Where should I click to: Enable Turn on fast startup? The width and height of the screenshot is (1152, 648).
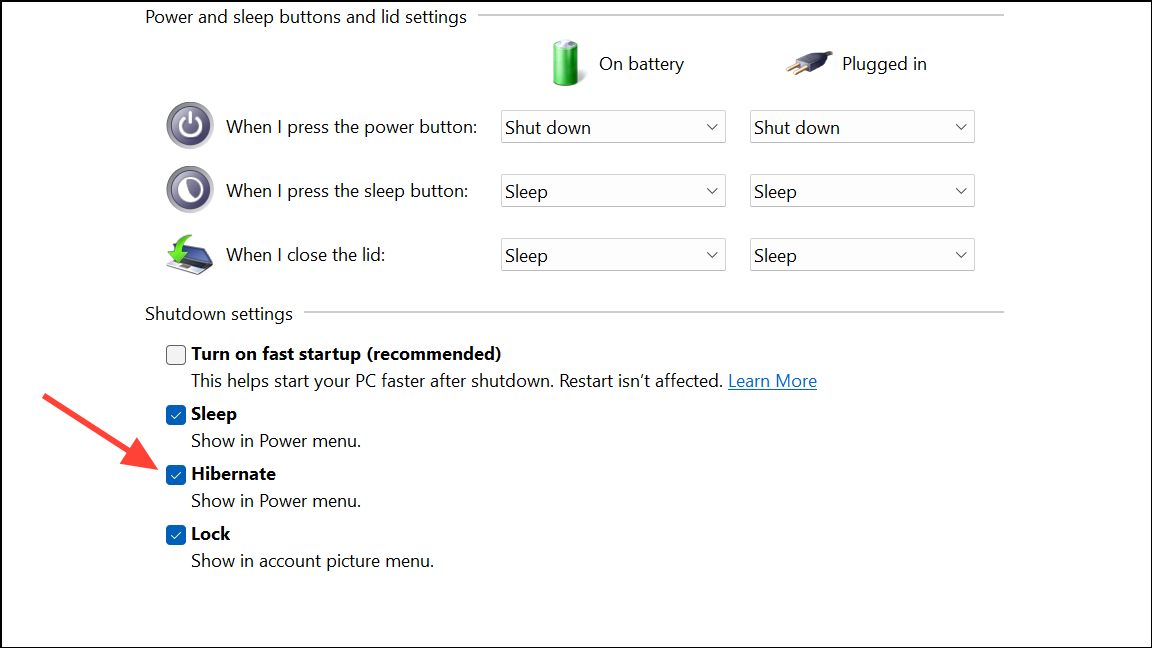click(x=175, y=354)
